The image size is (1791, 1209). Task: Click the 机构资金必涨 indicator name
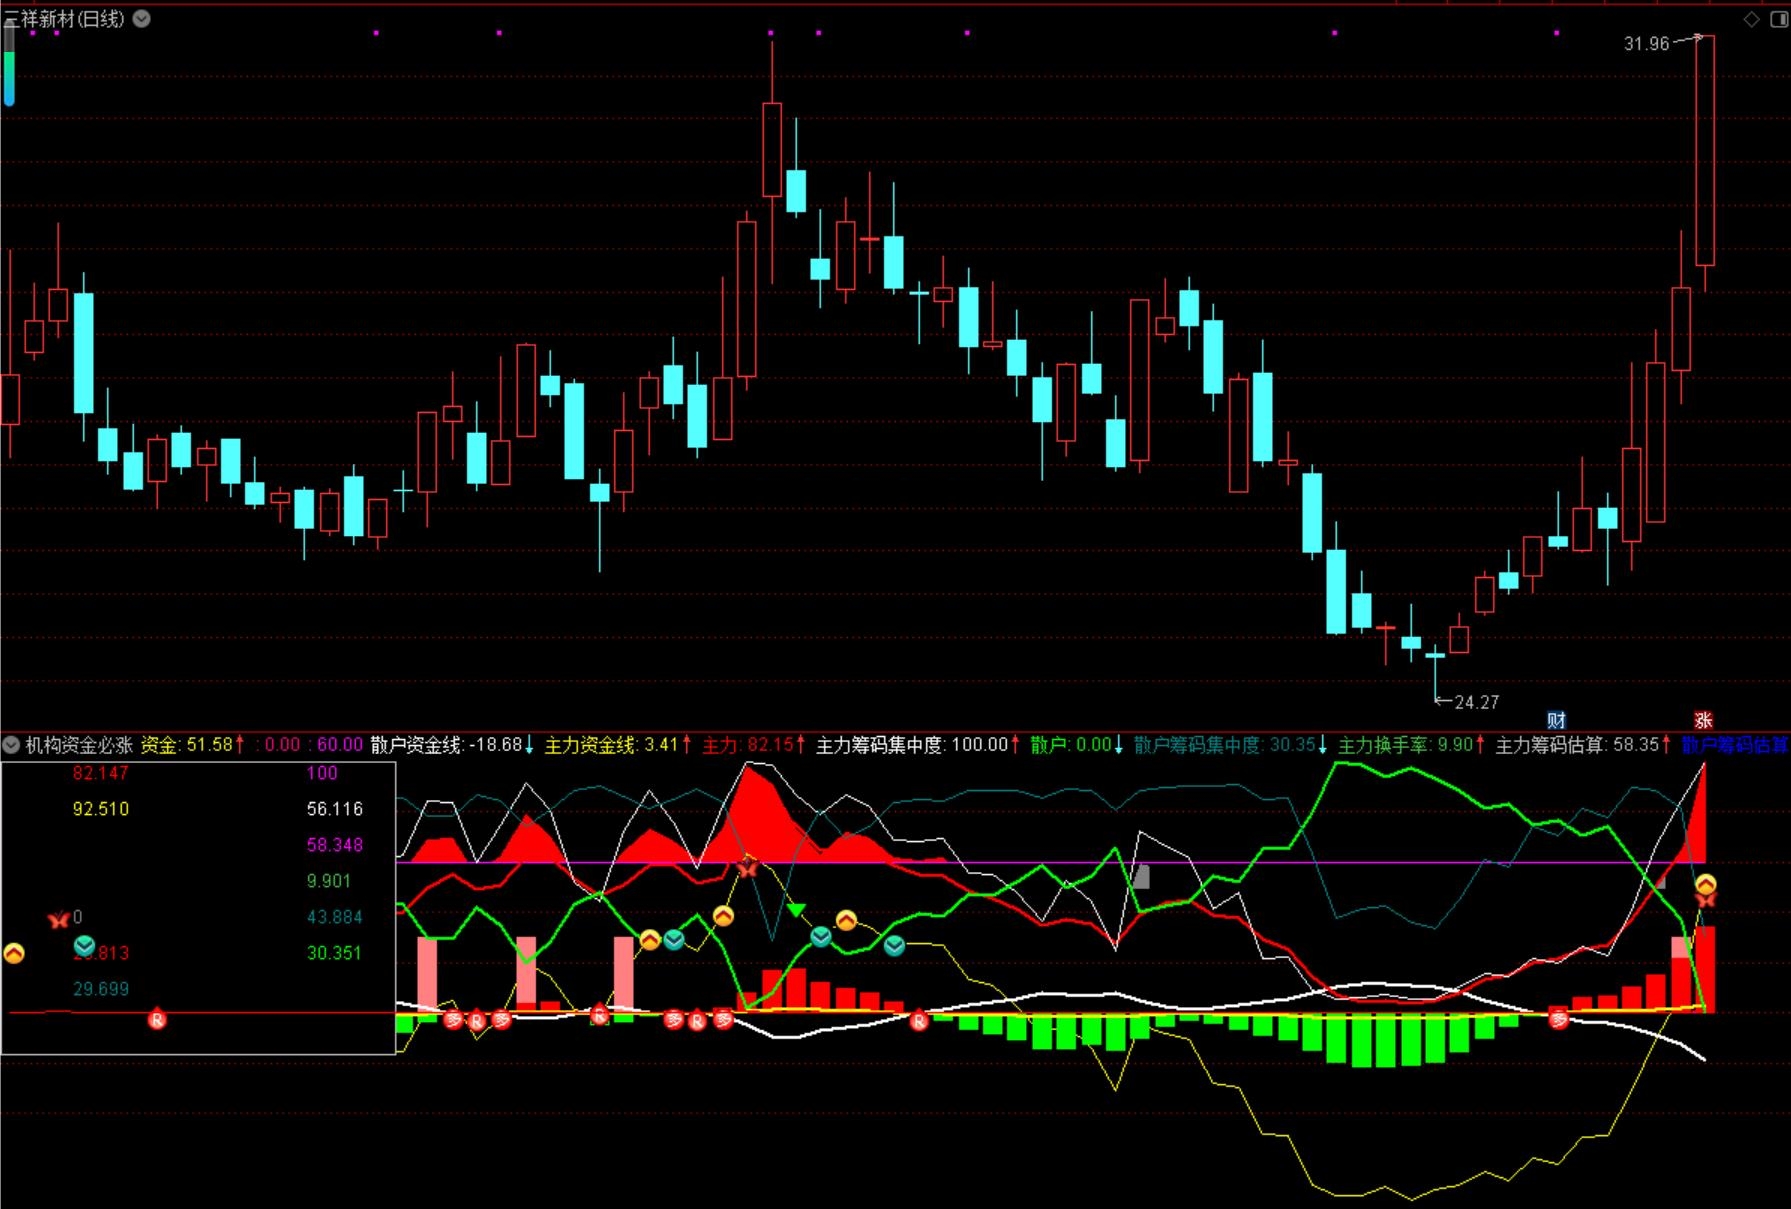(79, 745)
